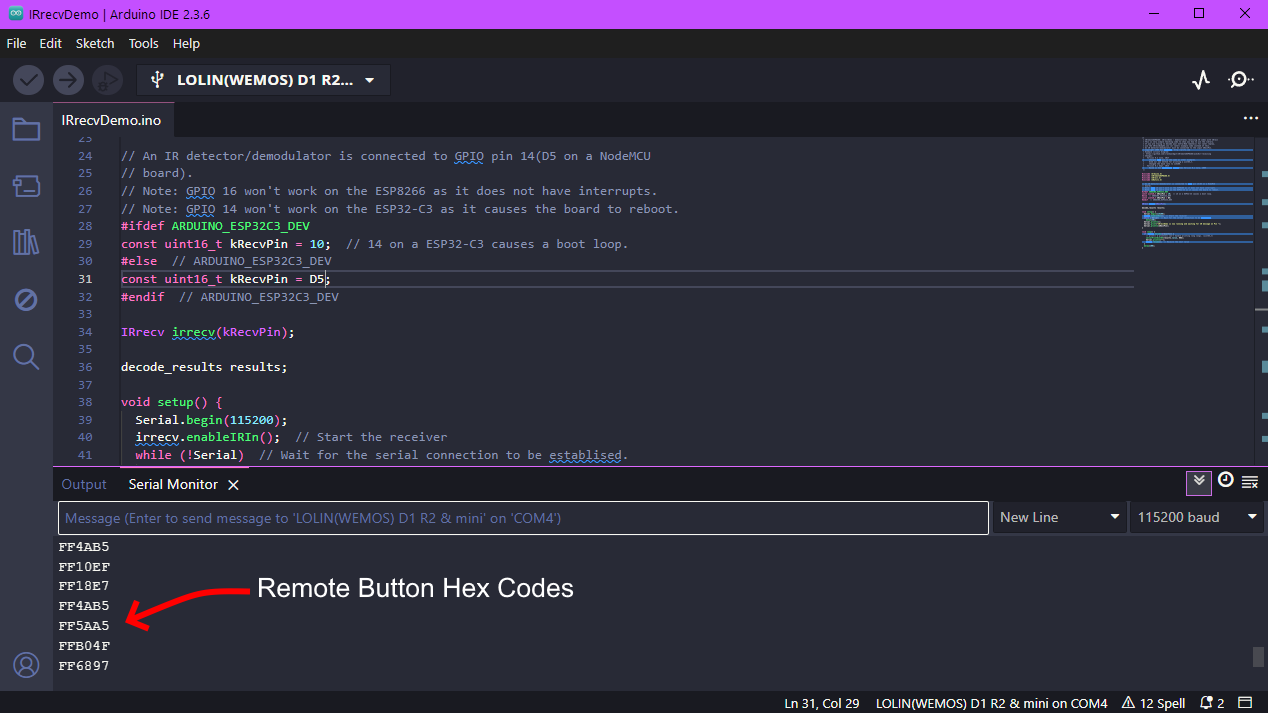
Task: Select the IRrecvDemo.ino editor tab
Action: [111, 119]
